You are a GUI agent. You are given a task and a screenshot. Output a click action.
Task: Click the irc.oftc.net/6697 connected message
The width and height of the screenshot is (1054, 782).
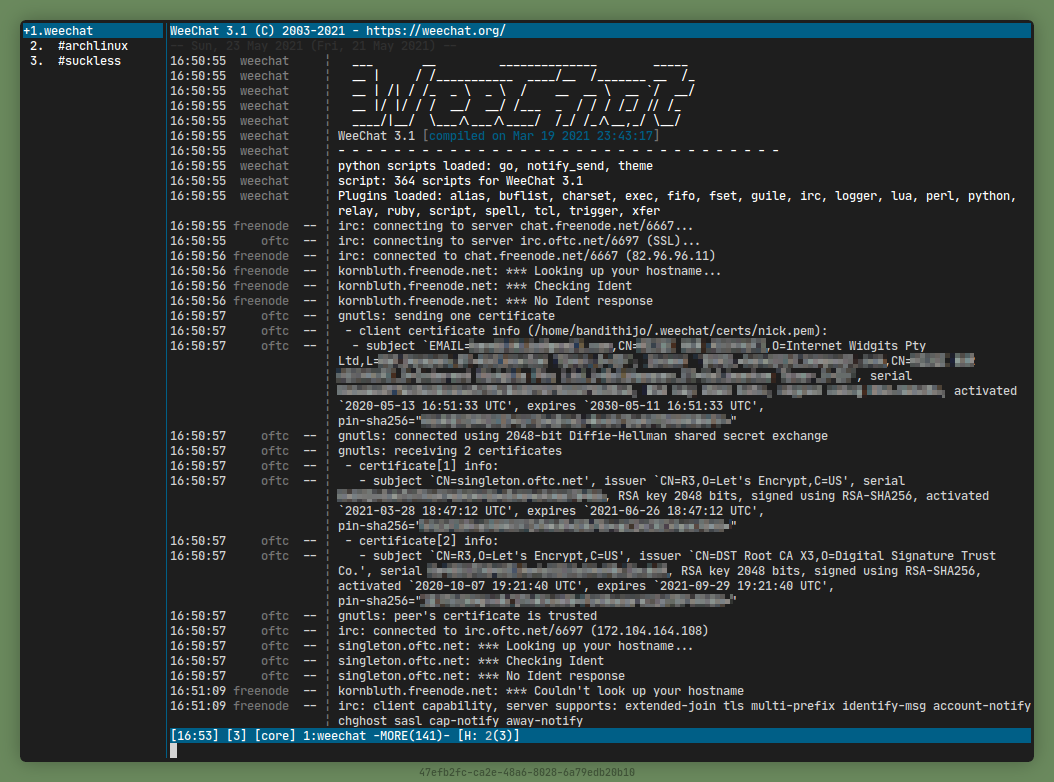click(x=523, y=631)
